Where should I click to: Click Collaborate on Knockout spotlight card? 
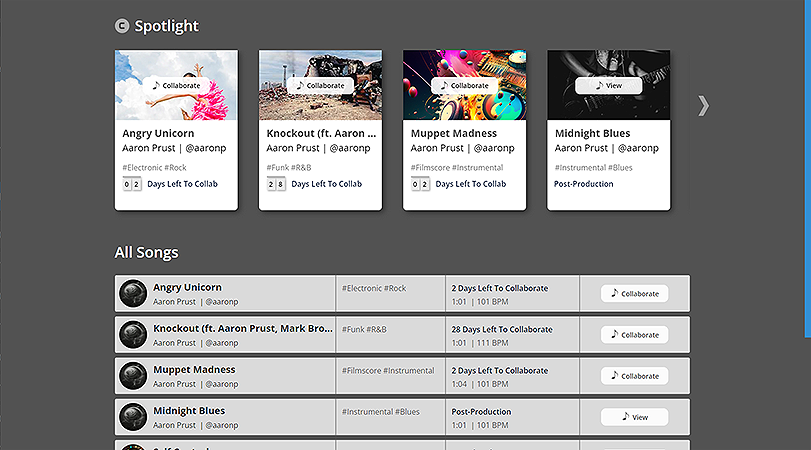(320, 85)
